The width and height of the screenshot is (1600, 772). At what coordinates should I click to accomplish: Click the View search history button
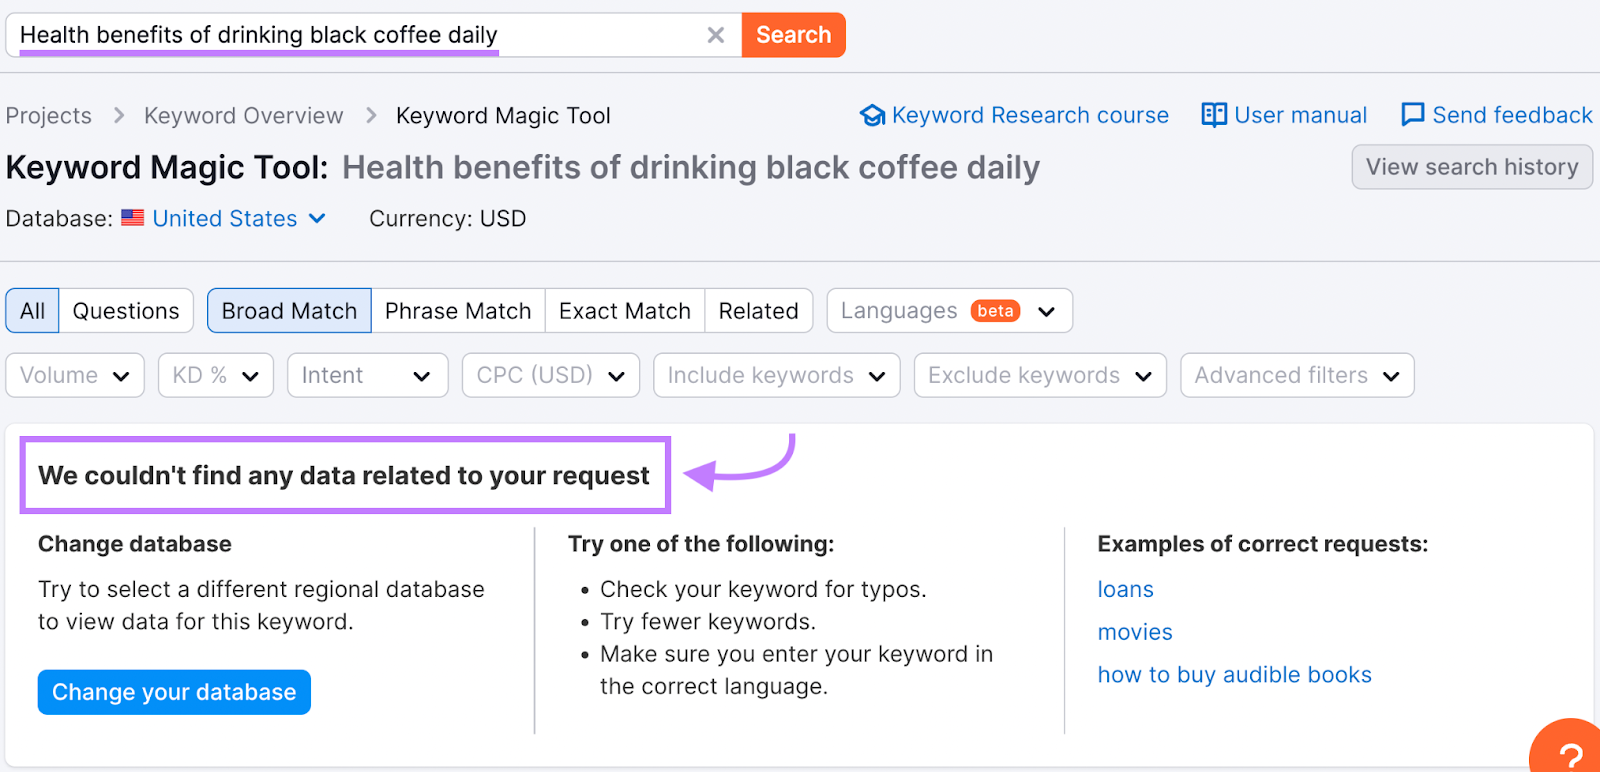pyautogui.click(x=1472, y=167)
